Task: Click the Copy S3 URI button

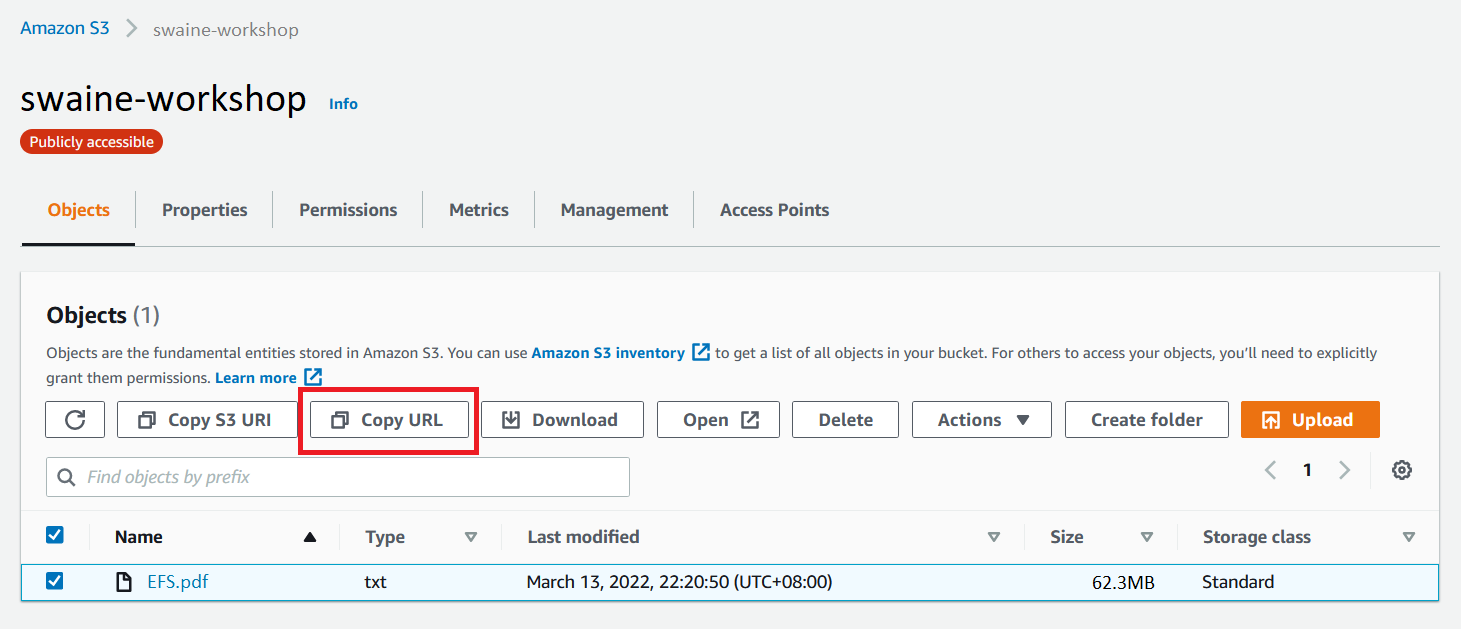Action: [207, 420]
